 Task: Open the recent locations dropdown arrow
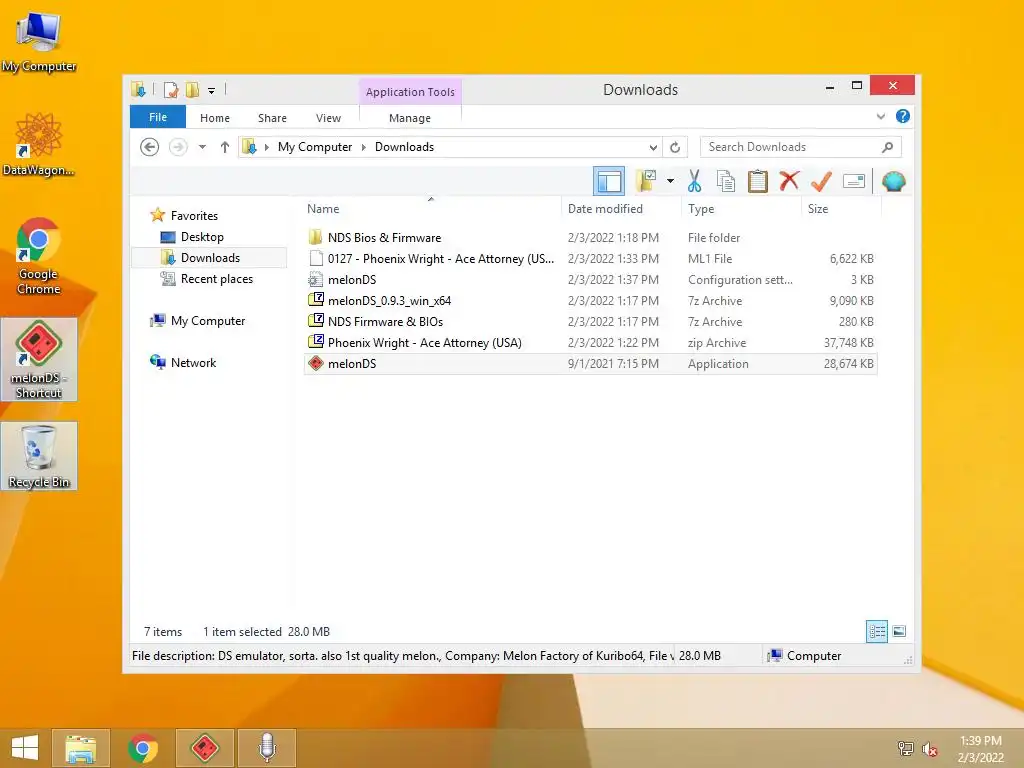202,147
